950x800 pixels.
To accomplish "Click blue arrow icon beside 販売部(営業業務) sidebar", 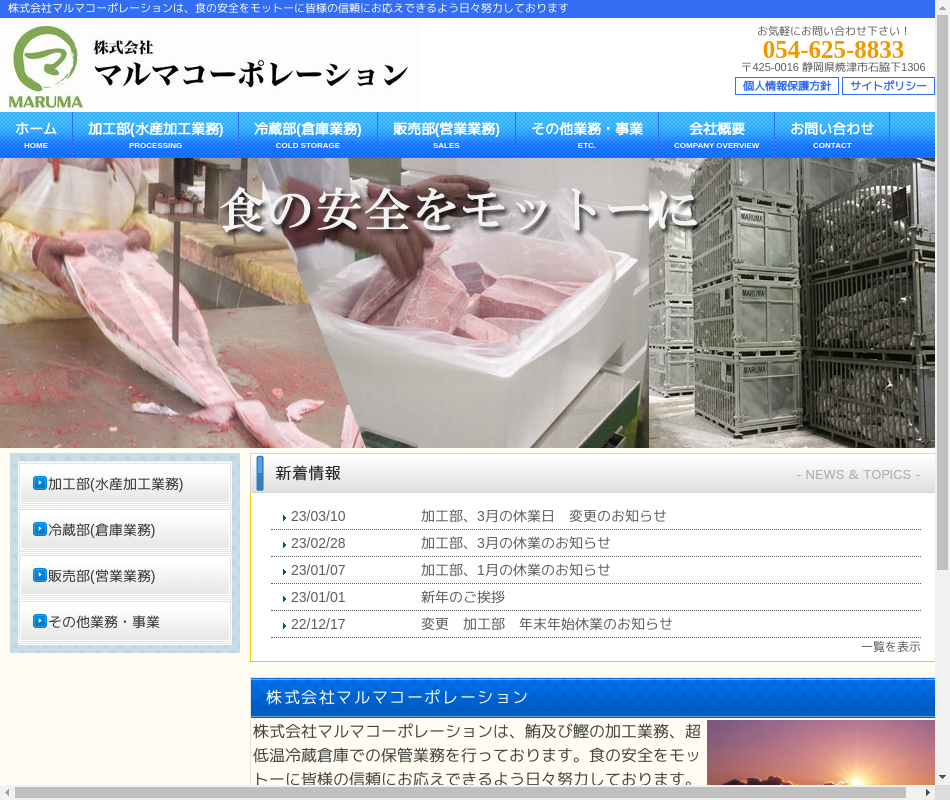I will [40, 575].
